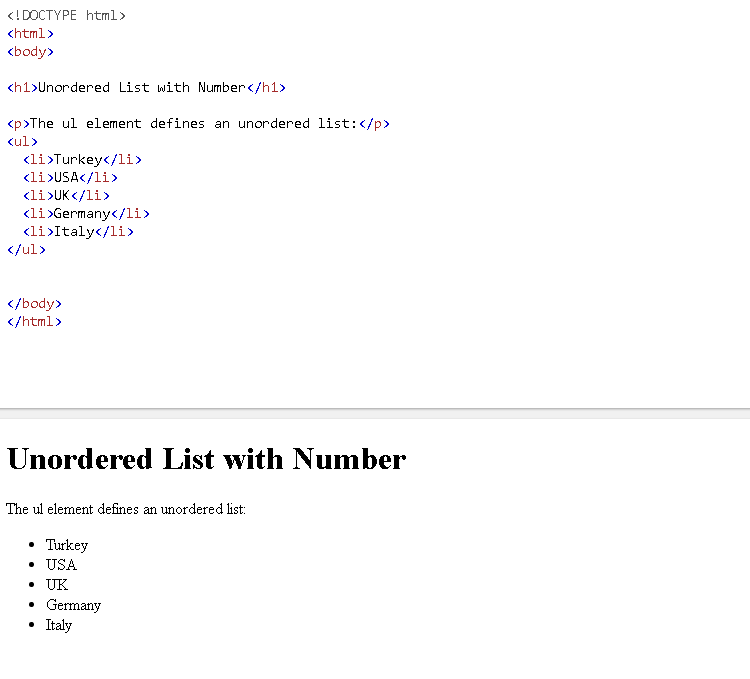Click the opening <html> tag line
The image size is (750, 679).
[30, 34]
